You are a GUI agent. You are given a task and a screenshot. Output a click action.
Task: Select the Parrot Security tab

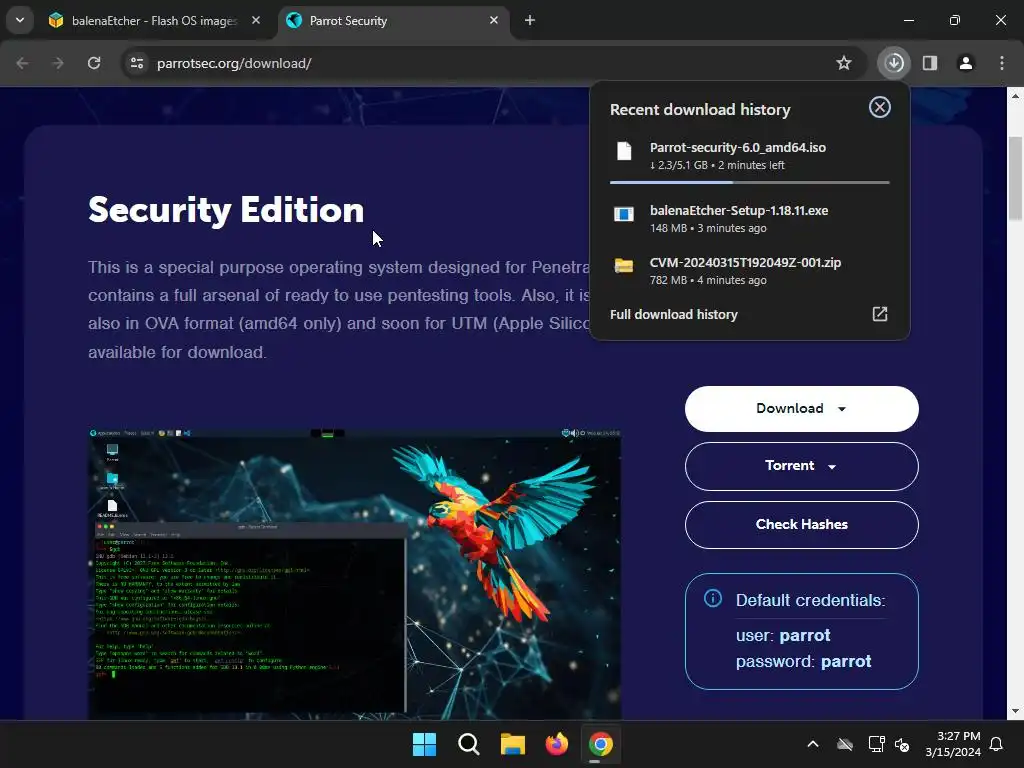click(394, 21)
